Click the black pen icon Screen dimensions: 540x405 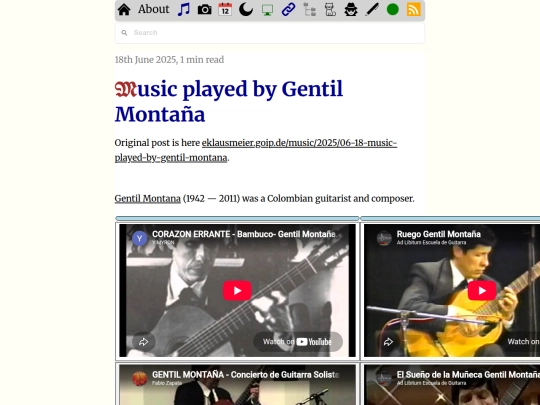372,10
